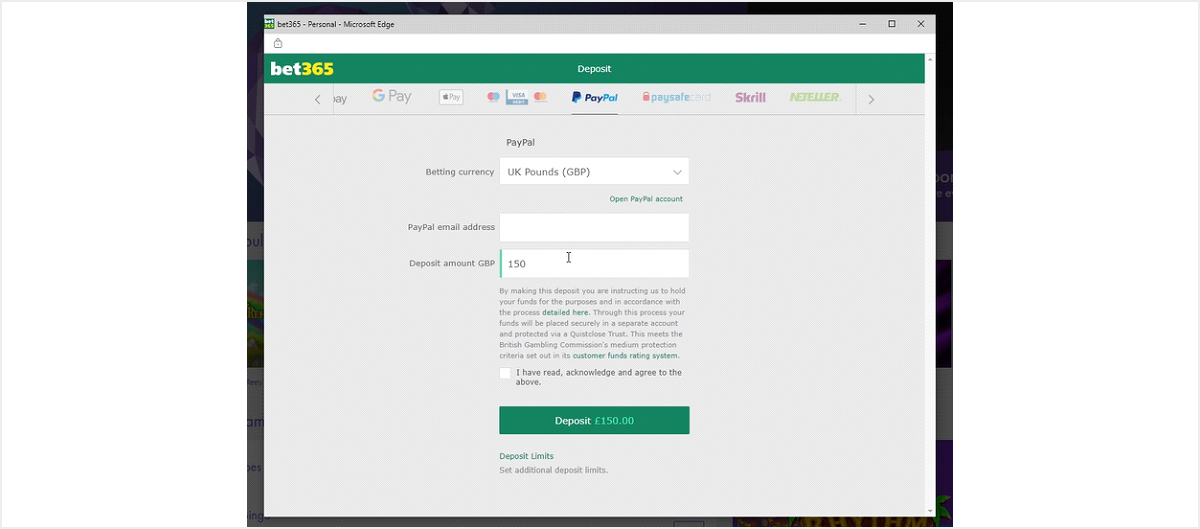This screenshot has width=1200, height=529.
Task: Click the Deposit amount GBP field
Action: pyautogui.click(x=594, y=264)
